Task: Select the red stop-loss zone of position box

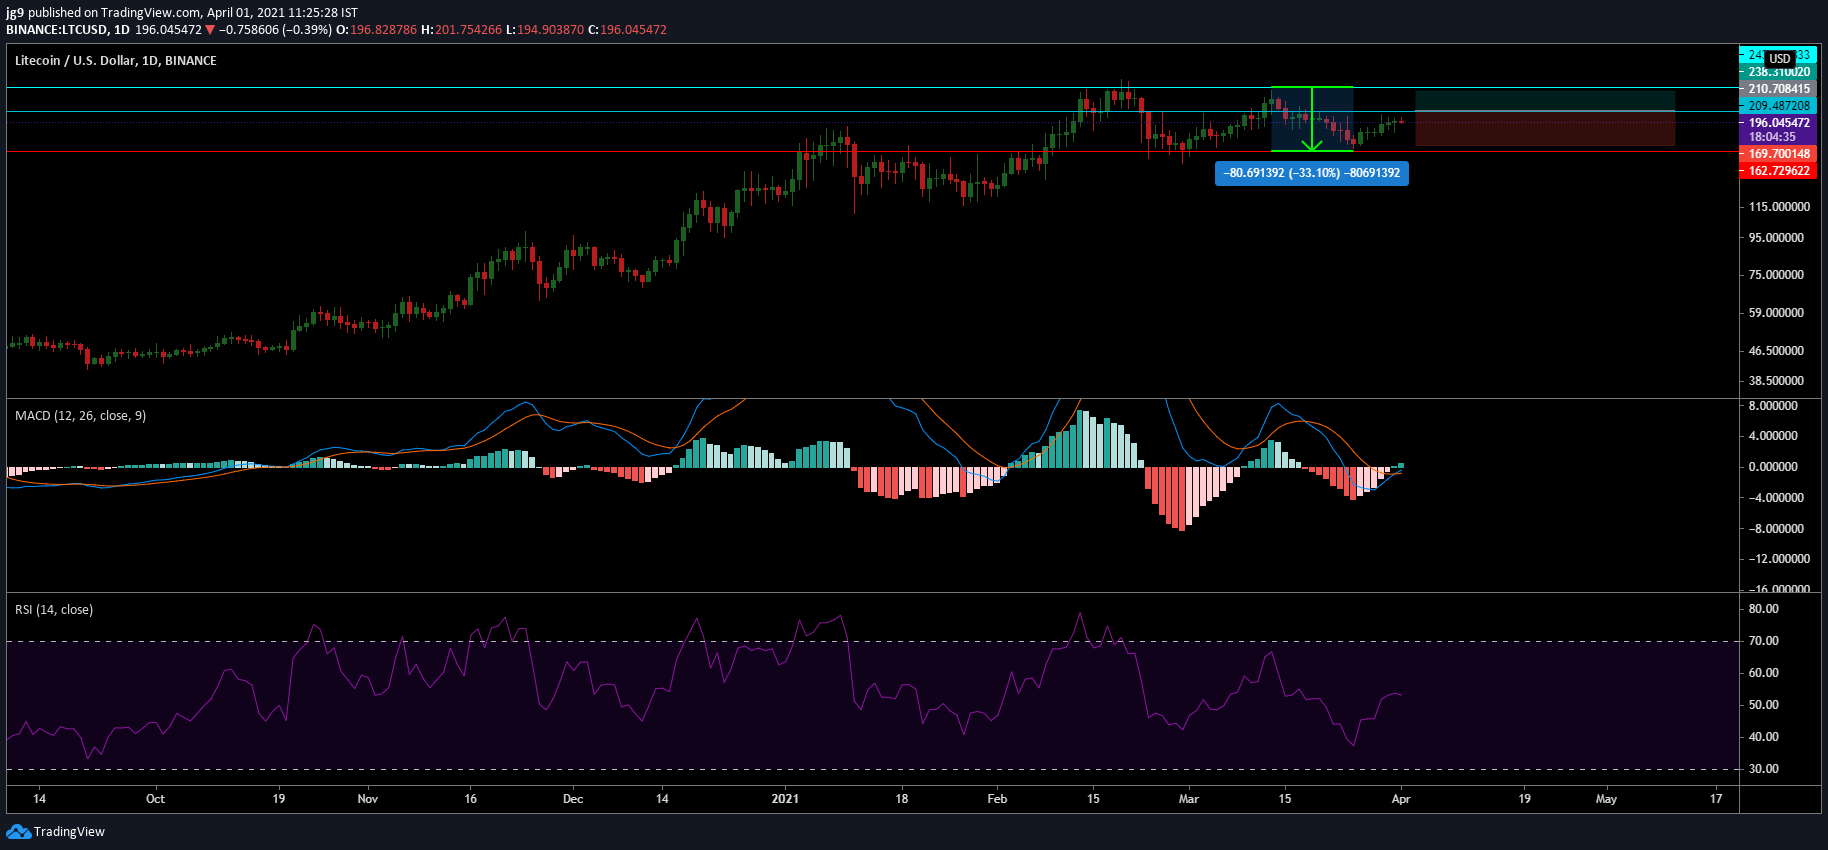Action: click(x=1545, y=129)
